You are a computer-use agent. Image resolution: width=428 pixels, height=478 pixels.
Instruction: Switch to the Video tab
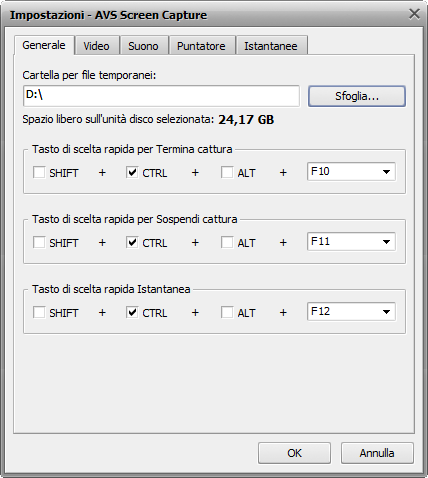point(96,46)
